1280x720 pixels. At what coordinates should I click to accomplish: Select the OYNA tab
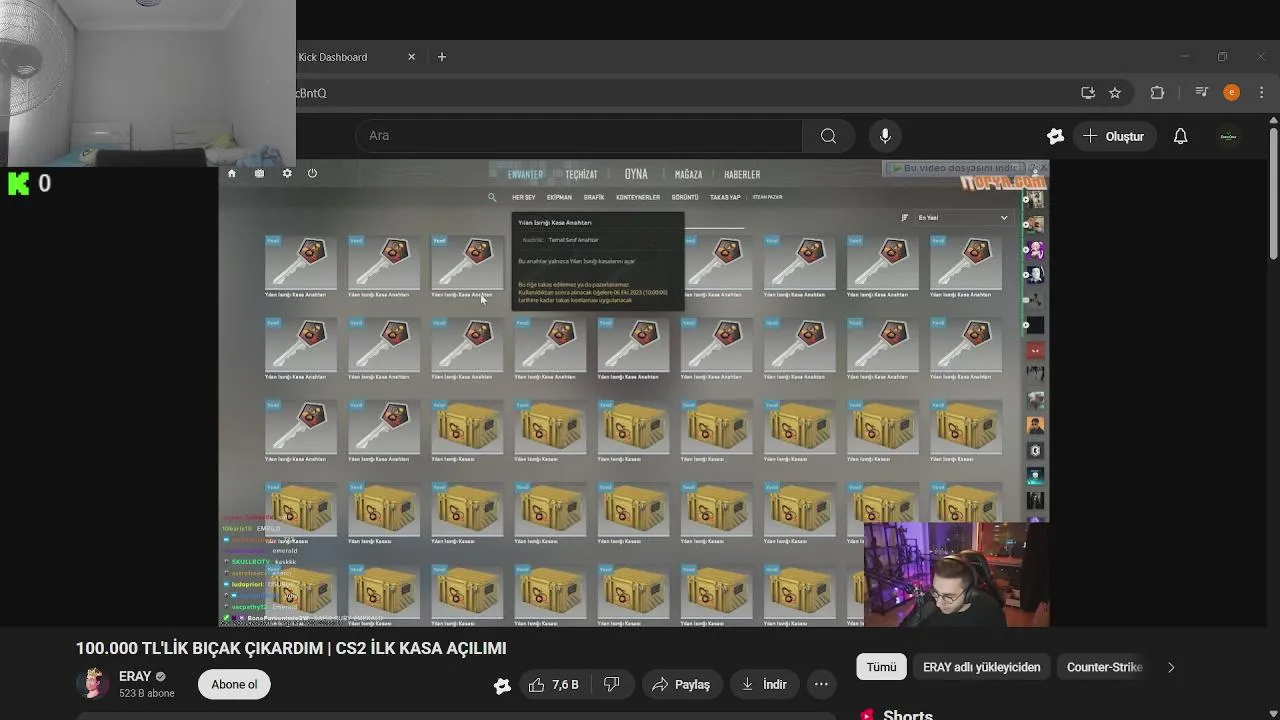coord(636,174)
